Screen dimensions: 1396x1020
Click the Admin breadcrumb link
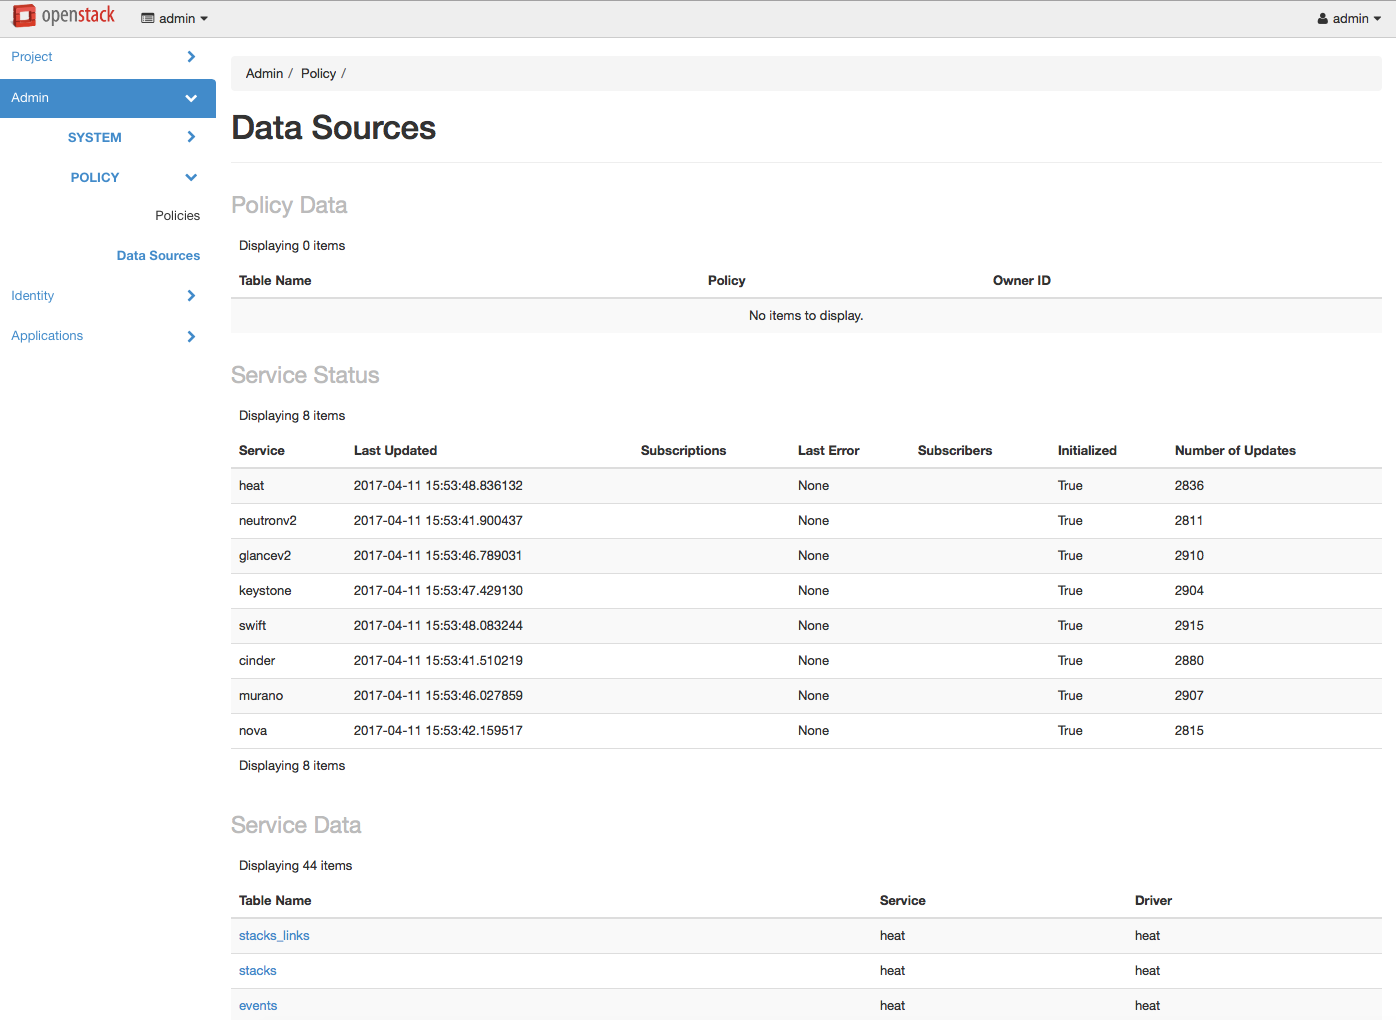coord(264,74)
